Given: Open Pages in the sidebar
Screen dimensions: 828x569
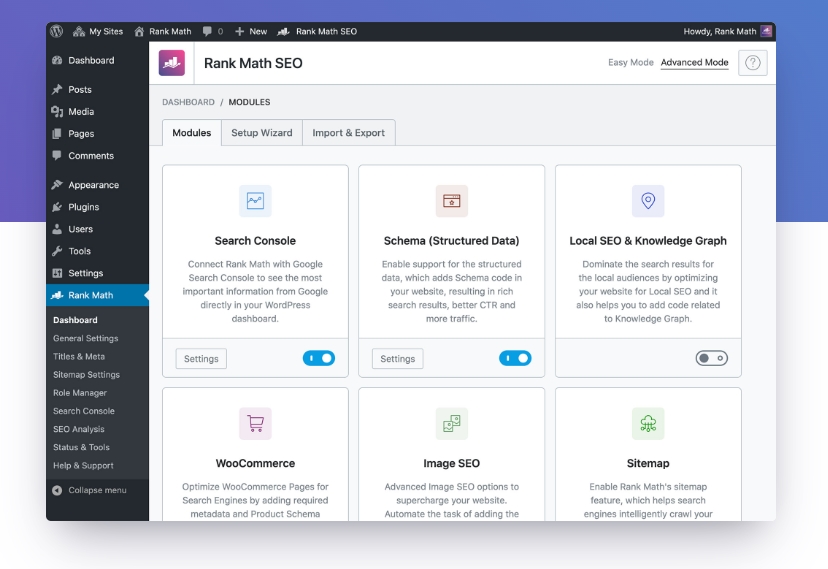Looking at the screenshot, I should (97, 134).
